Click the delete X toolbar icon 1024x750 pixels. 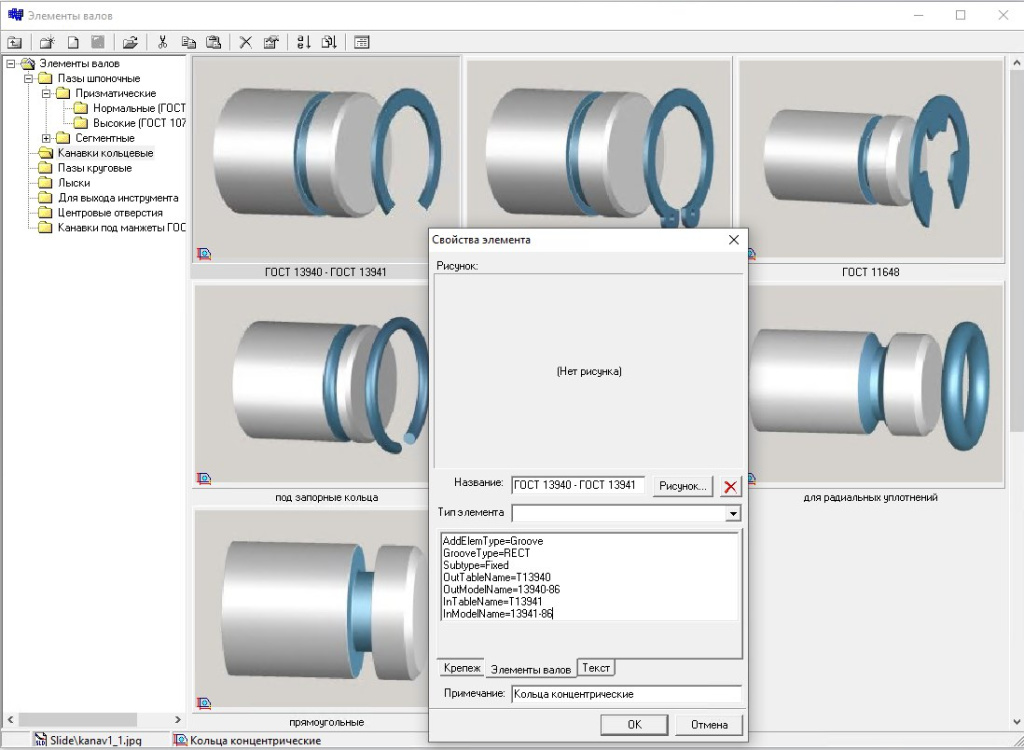pyautogui.click(x=245, y=42)
